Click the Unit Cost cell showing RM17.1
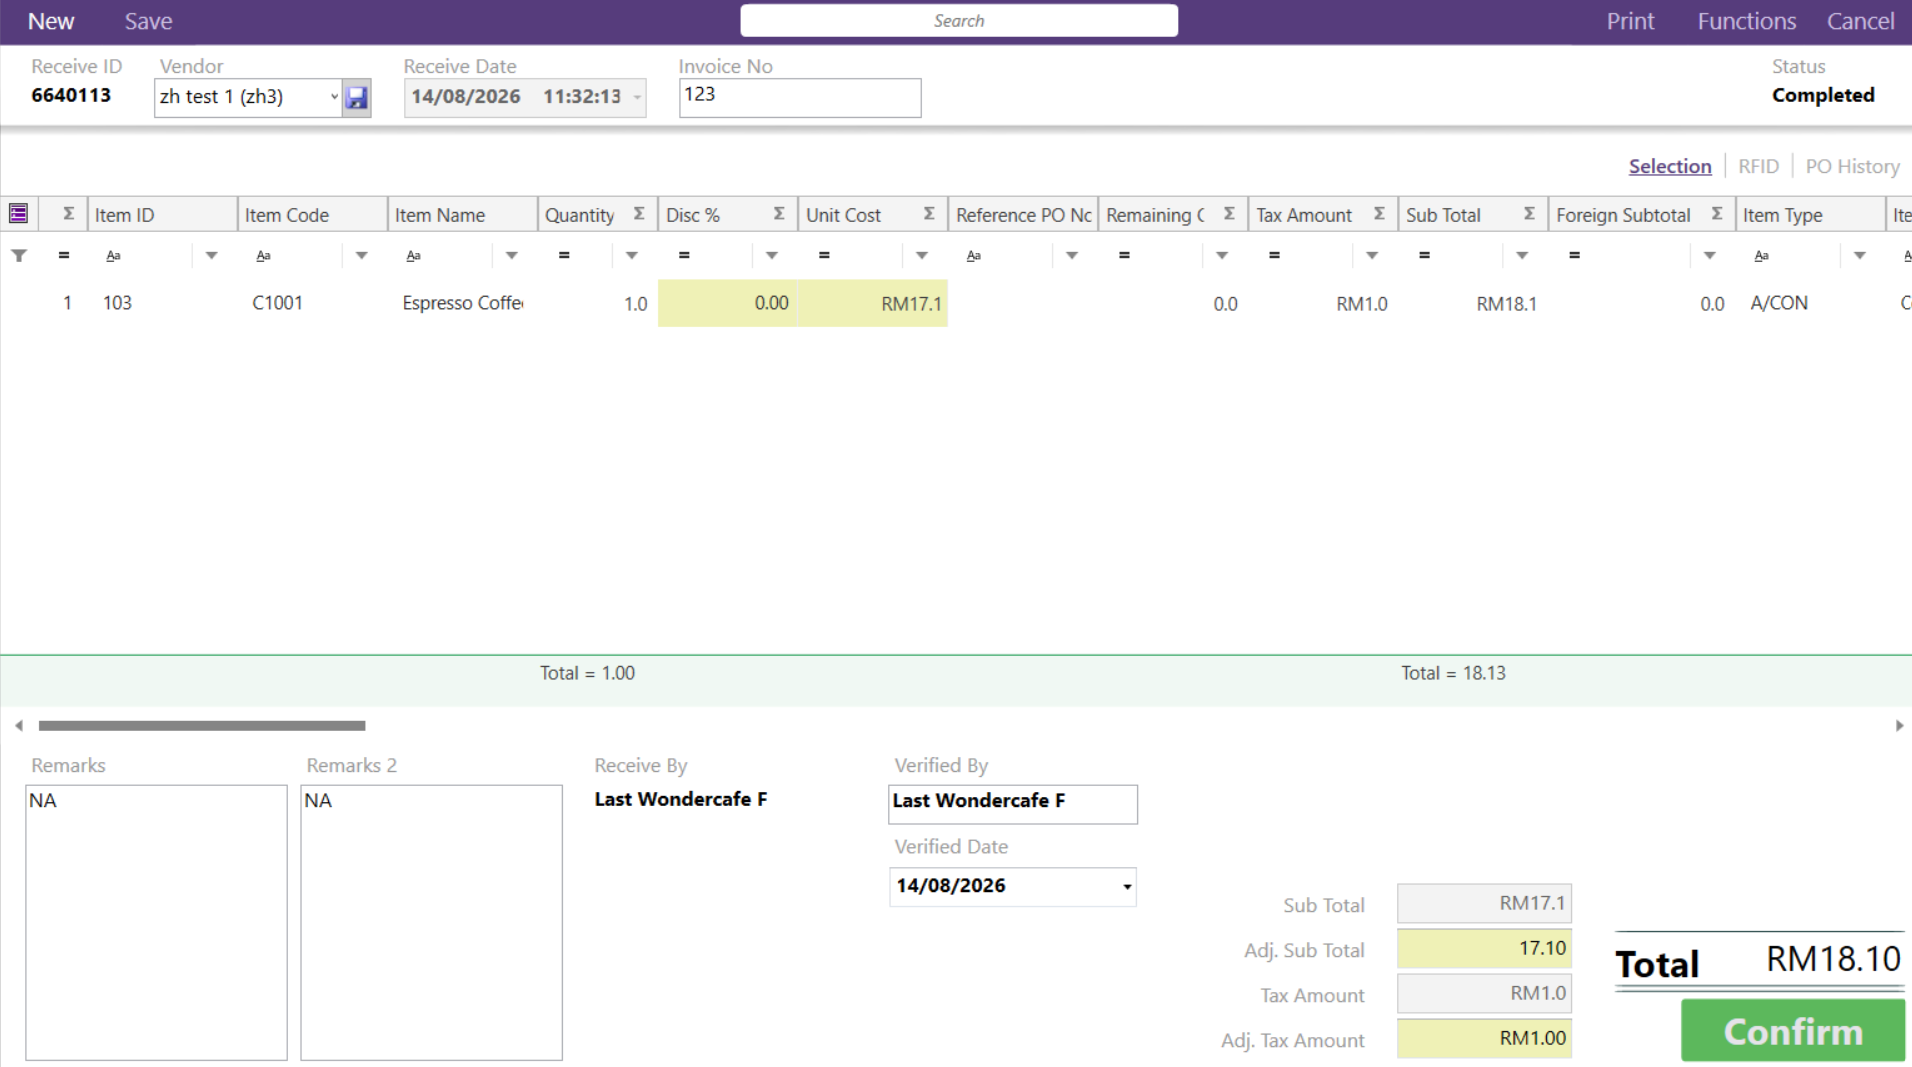 (x=873, y=303)
